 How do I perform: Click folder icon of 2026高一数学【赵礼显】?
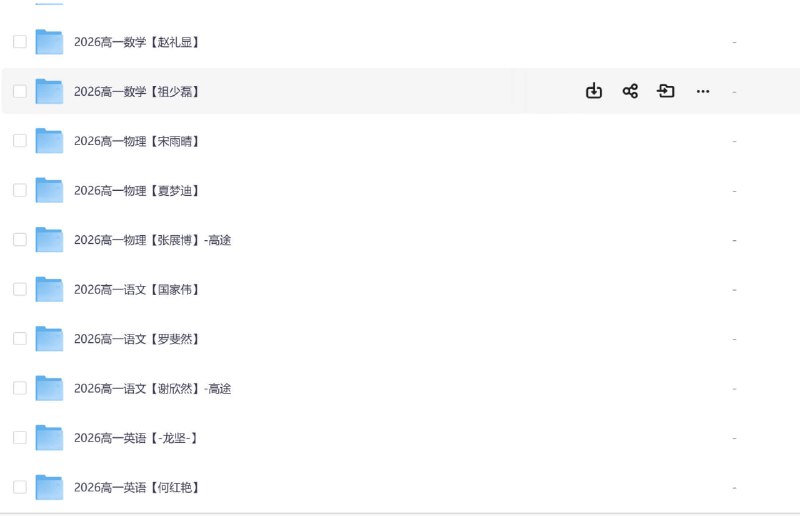coord(49,42)
